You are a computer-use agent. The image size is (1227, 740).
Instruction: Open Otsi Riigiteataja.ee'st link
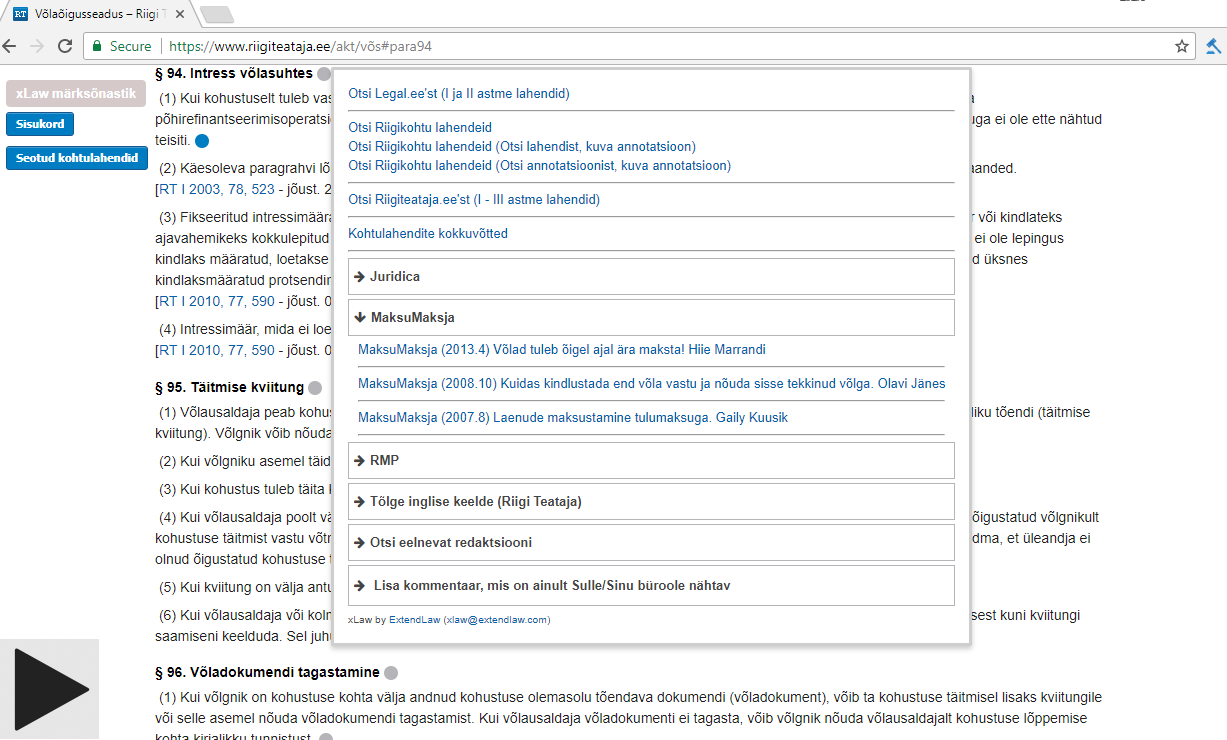click(x=474, y=200)
